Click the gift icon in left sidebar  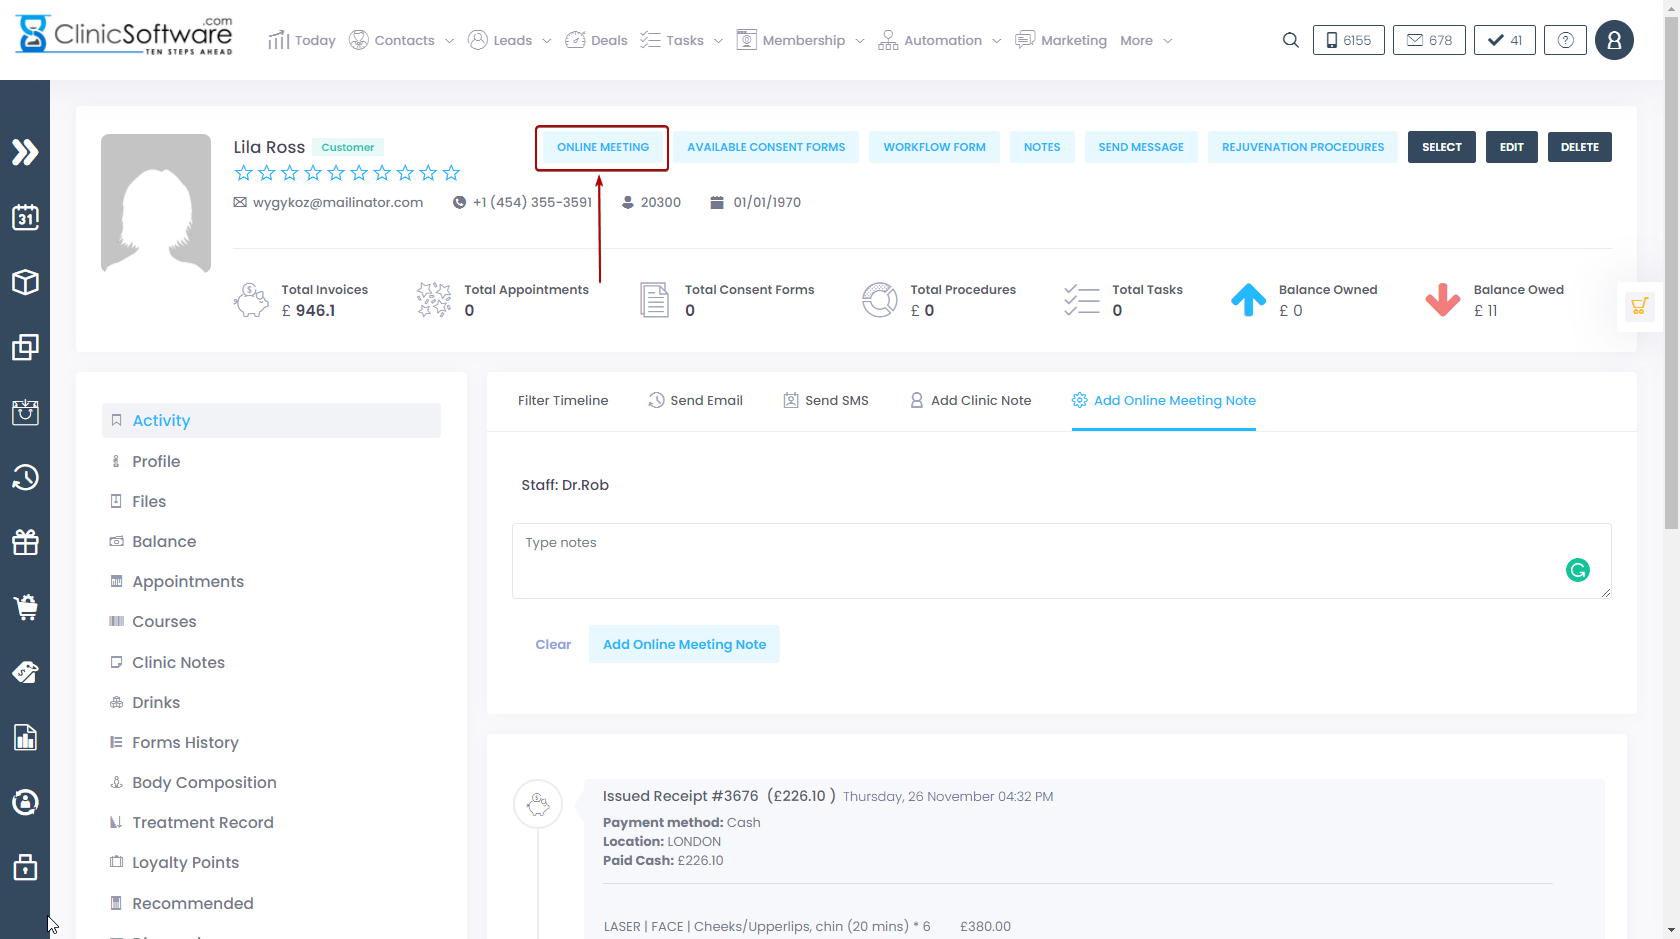tap(25, 542)
